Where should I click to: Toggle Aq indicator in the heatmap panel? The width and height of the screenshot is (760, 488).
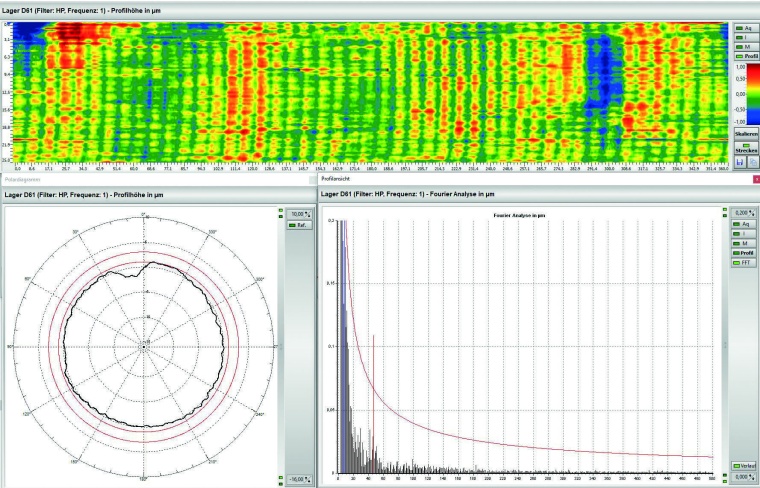click(744, 28)
